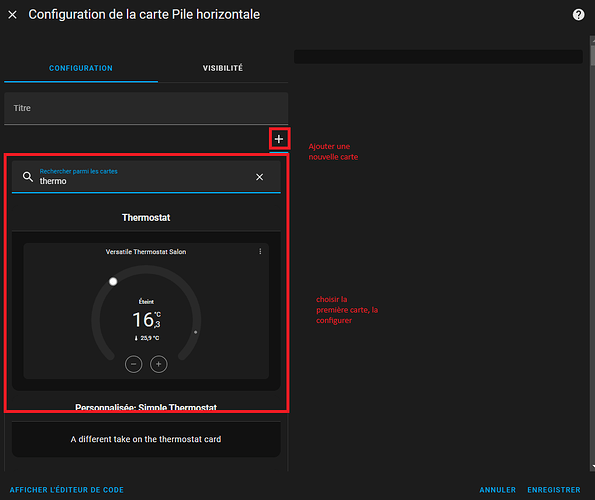Click the Titre input field
Image resolution: width=595 pixels, height=500 pixels.
tap(146, 108)
